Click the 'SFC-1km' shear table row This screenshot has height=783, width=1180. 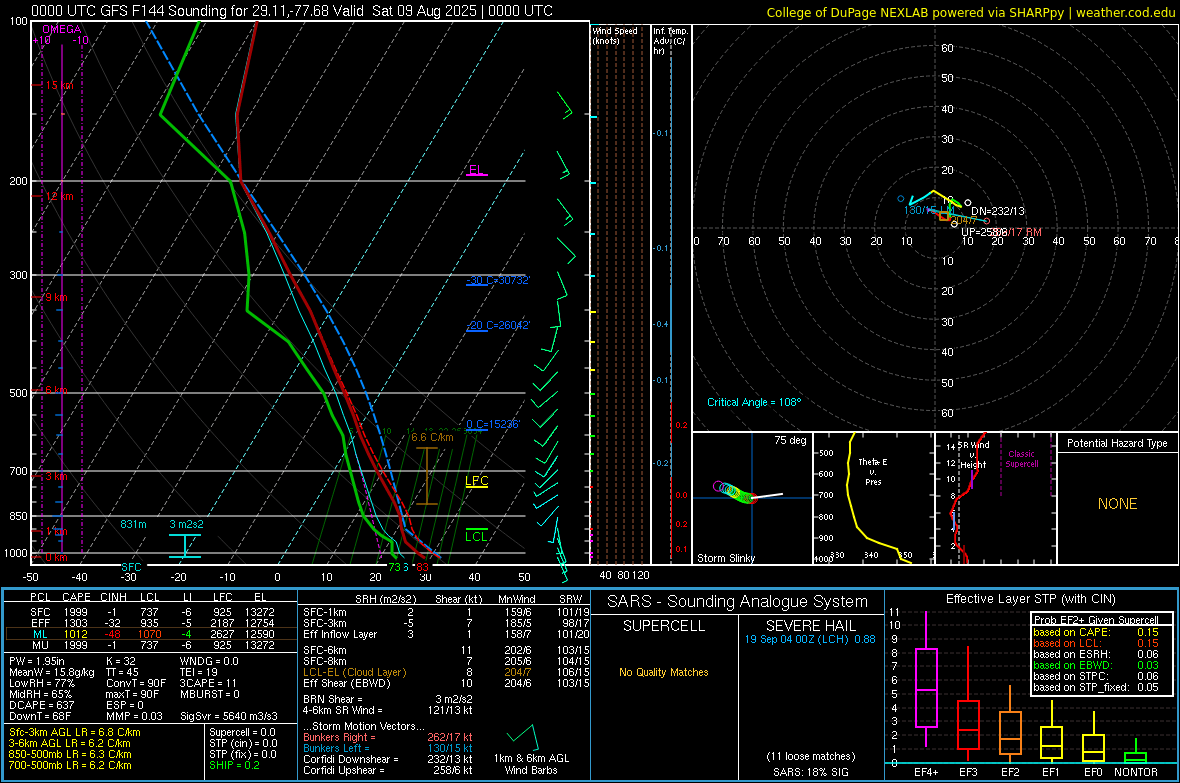point(446,612)
